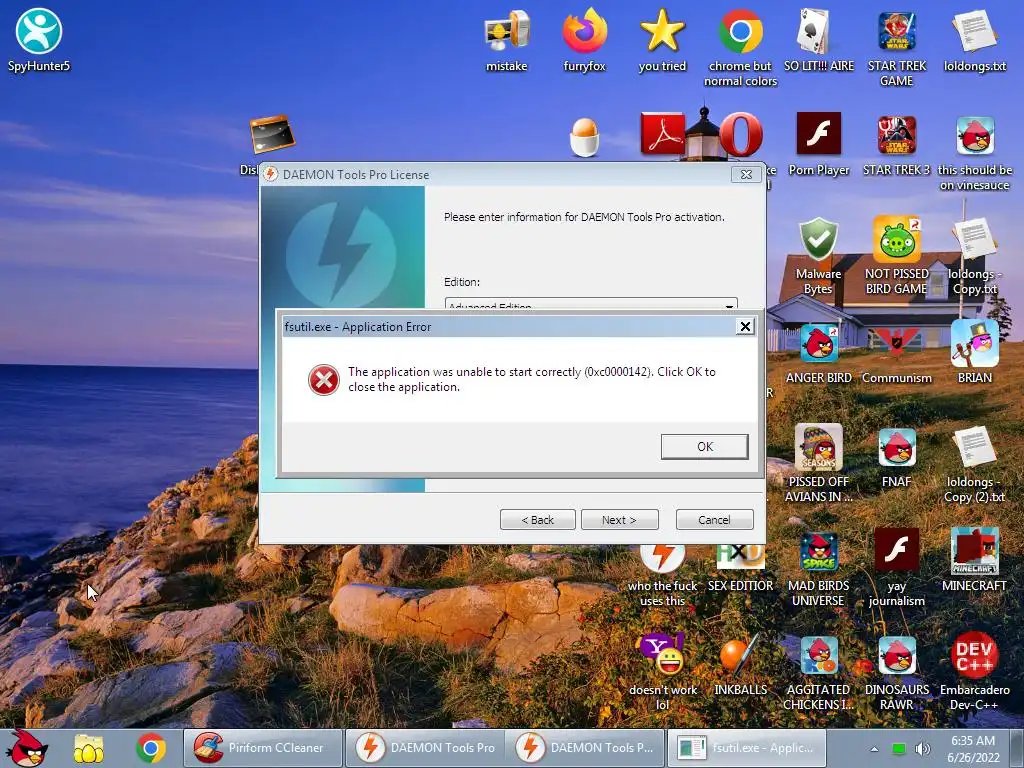This screenshot has width=1024, height=768.
Task: Launch the Opera browser desktop icon
Action: click(741, 135)
